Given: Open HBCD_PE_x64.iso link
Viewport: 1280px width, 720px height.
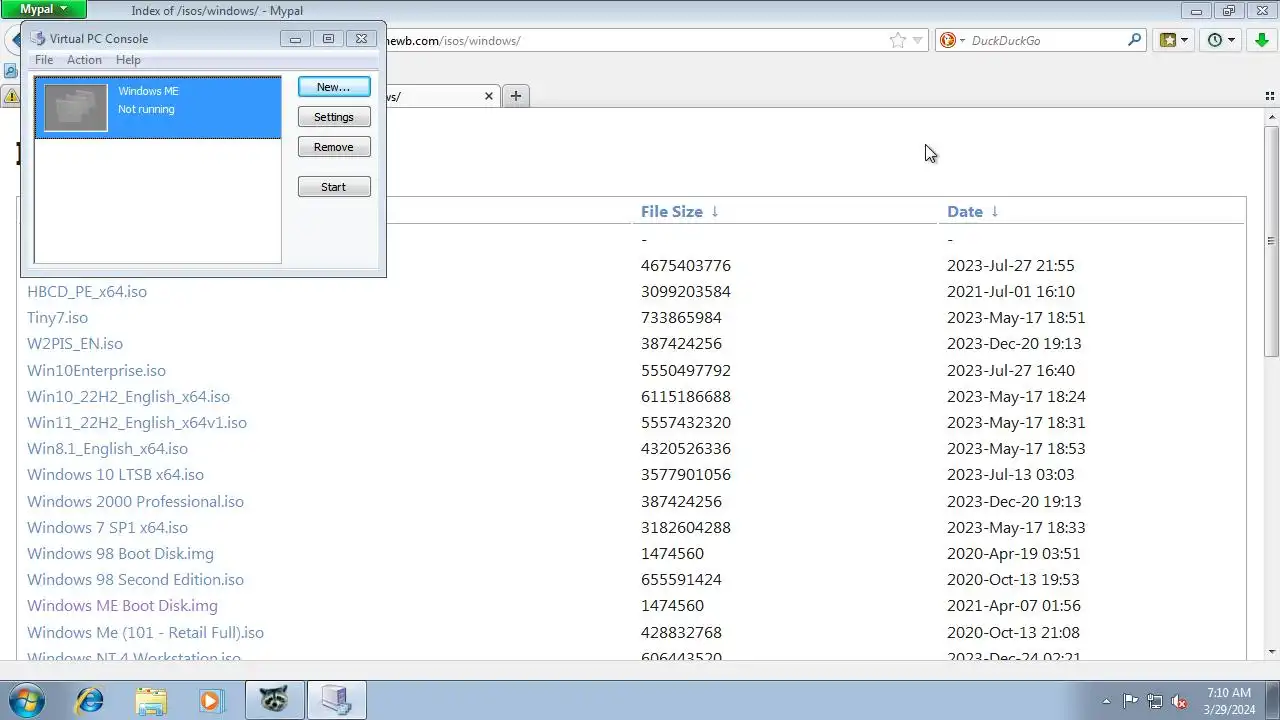Looking at the screenshot, I should pos(87,291).
